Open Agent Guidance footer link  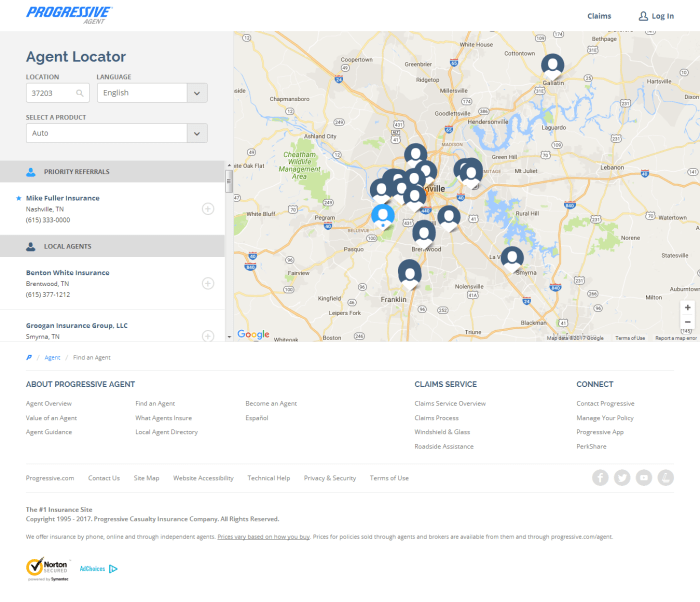(x=49, y=432)
